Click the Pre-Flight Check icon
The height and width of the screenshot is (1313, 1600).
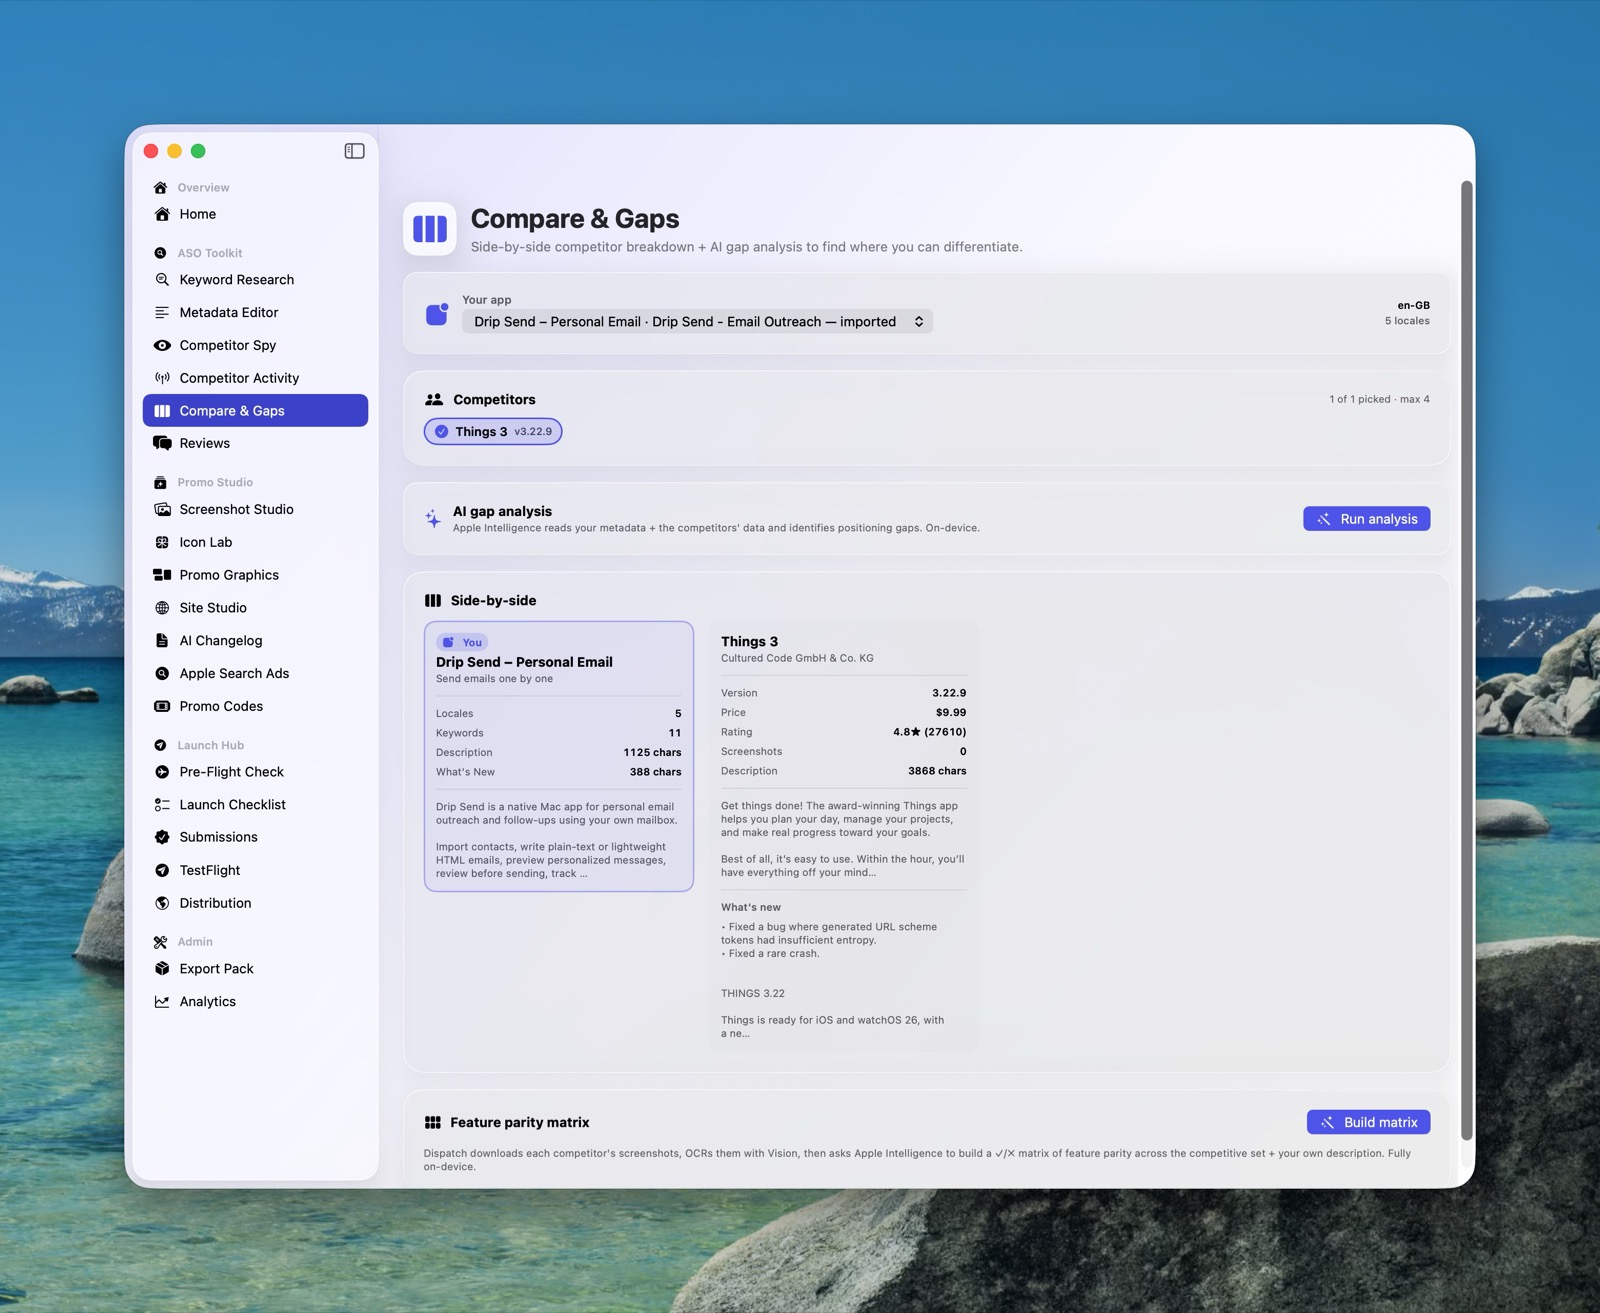click(162, 772)
